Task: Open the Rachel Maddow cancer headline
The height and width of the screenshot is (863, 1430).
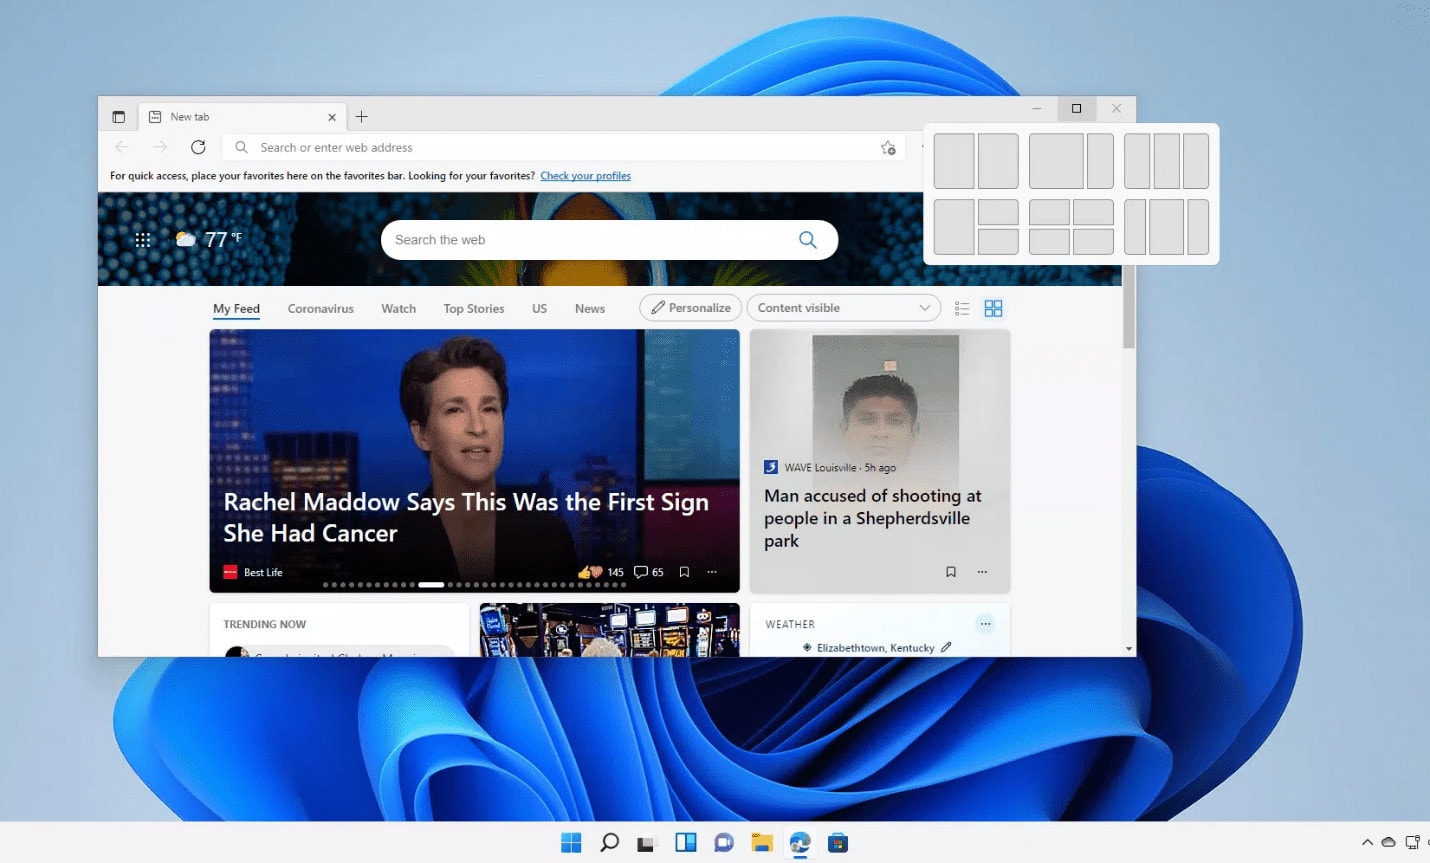Action: [466, 517]
